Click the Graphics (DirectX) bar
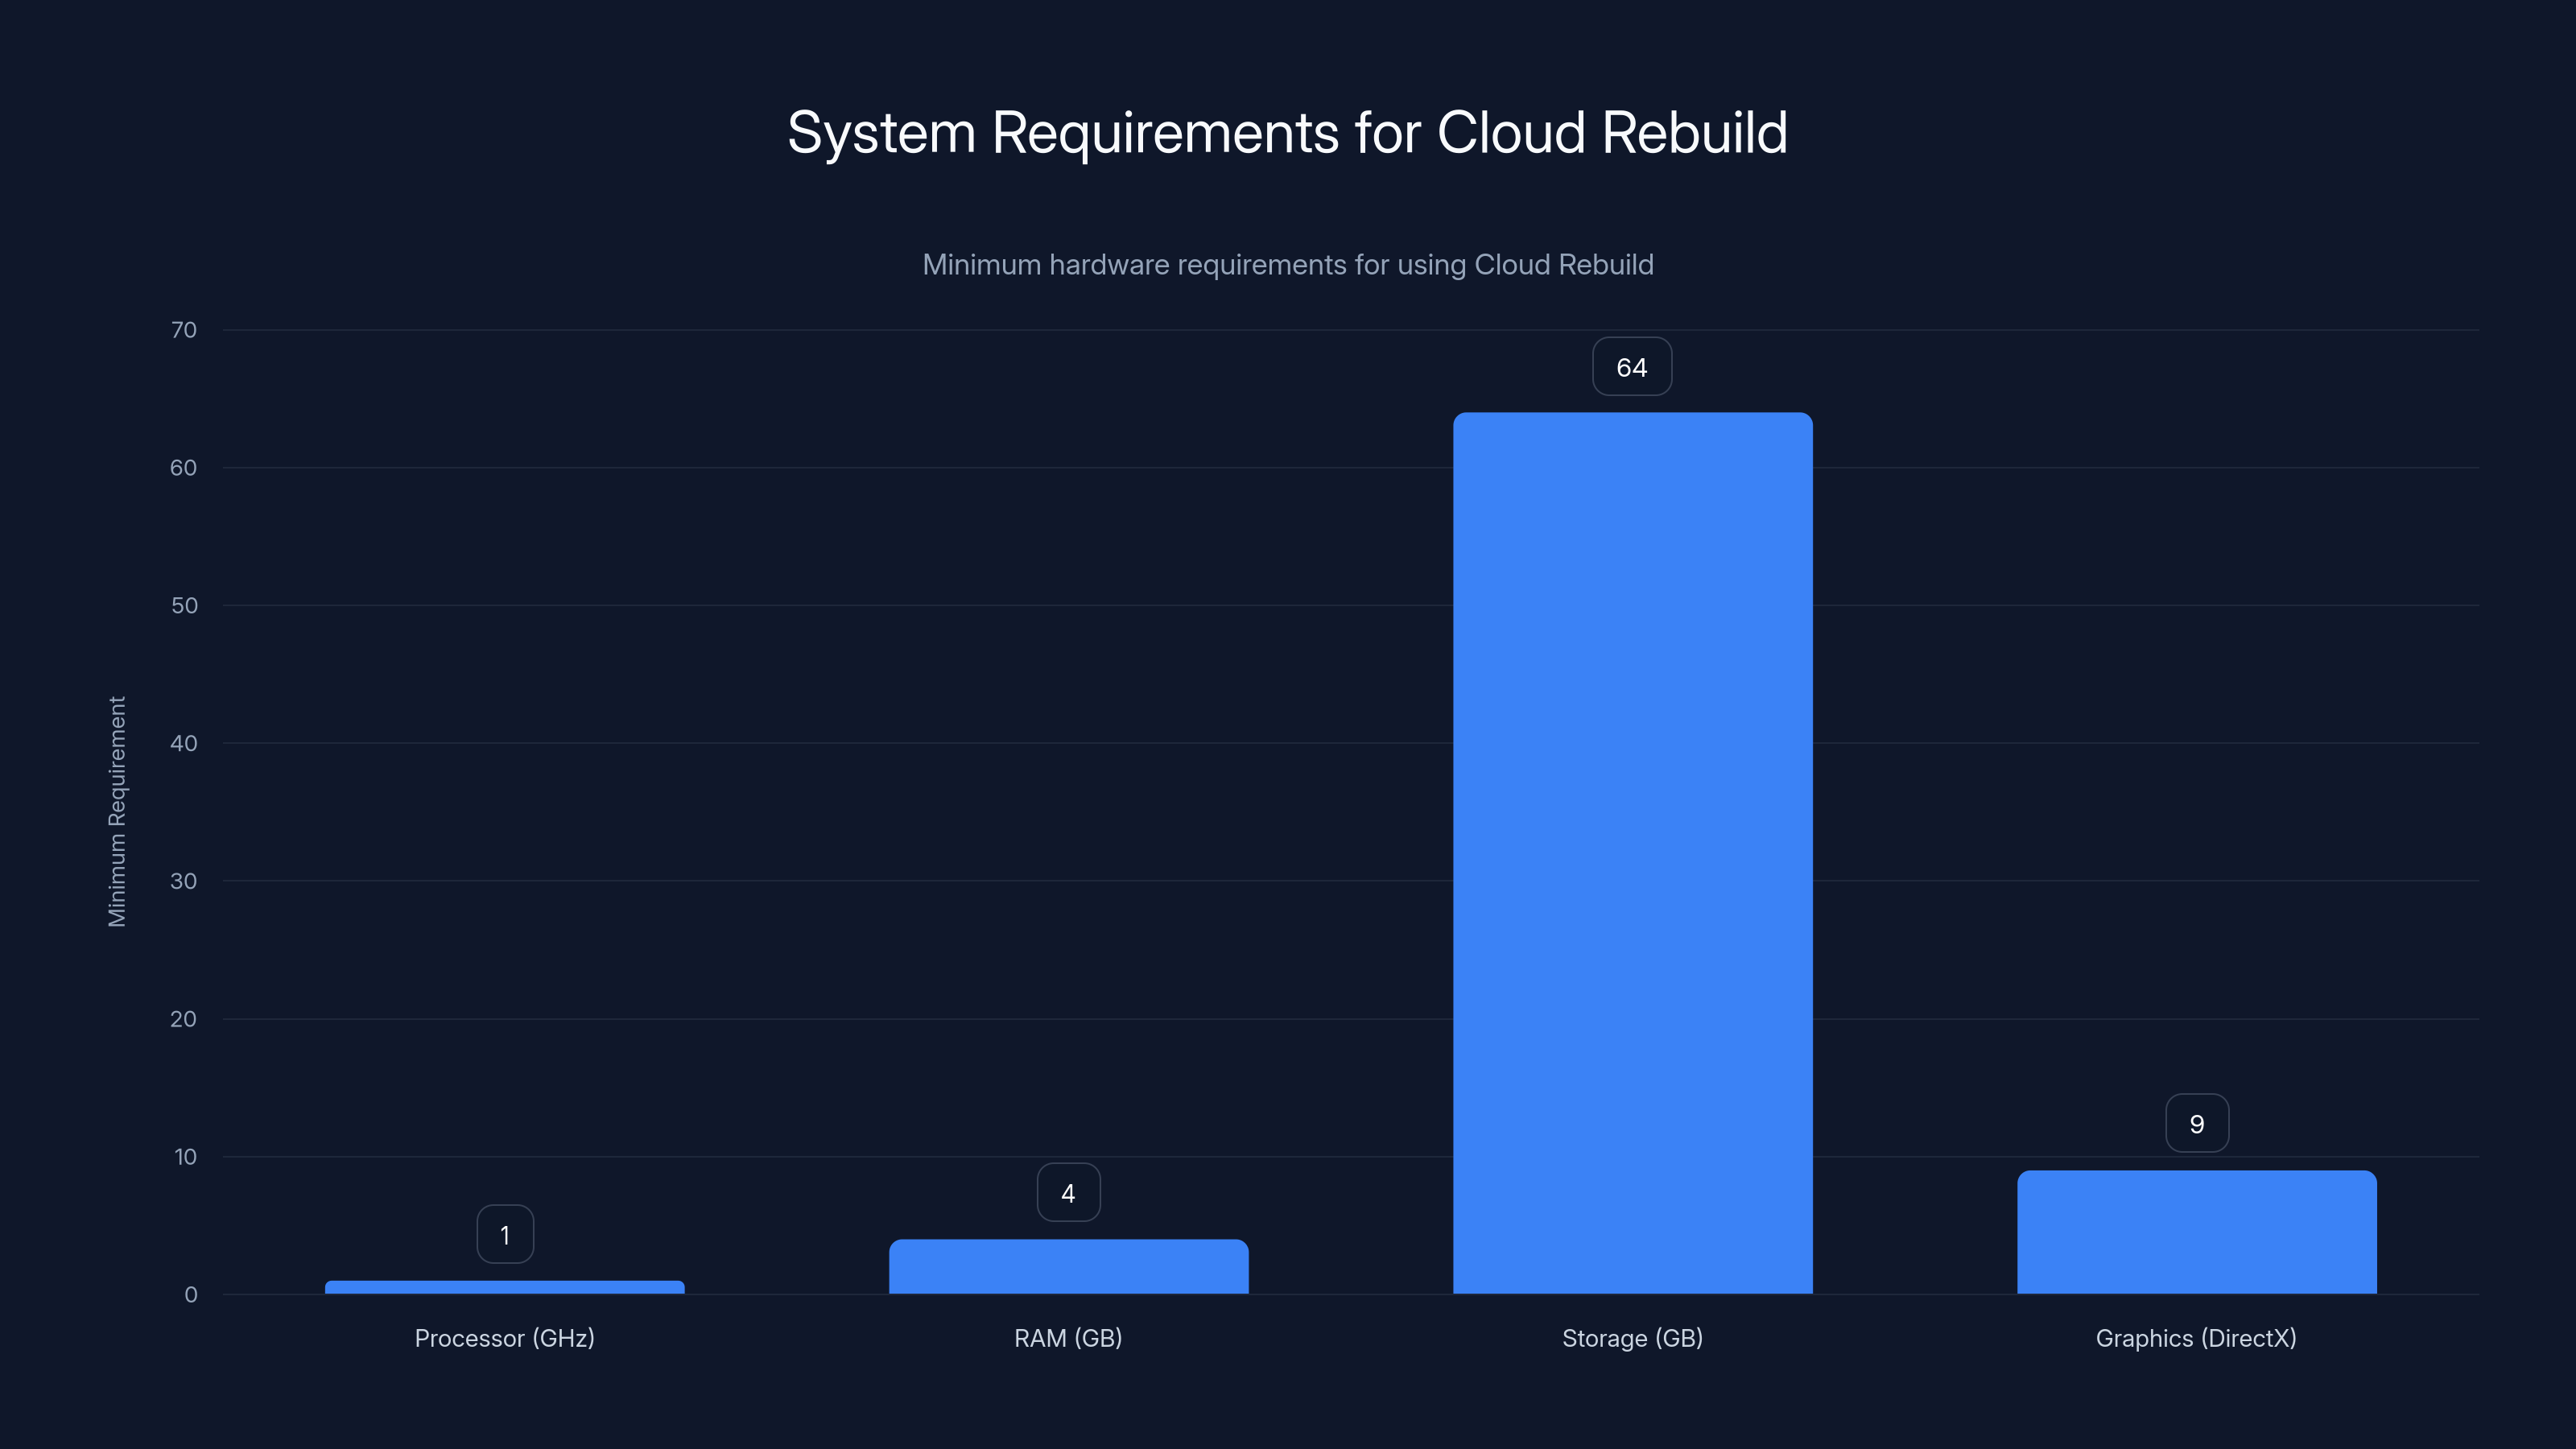Viewport: 2576px width, 1449px height. point(2197,1232)
